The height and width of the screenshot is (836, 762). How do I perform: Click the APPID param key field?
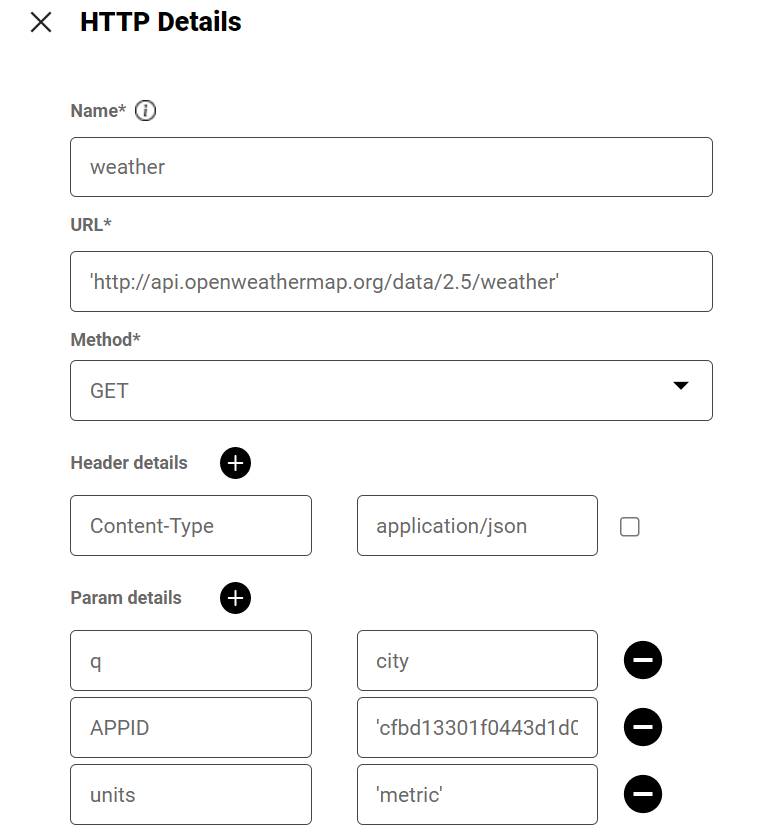[191, 727]
